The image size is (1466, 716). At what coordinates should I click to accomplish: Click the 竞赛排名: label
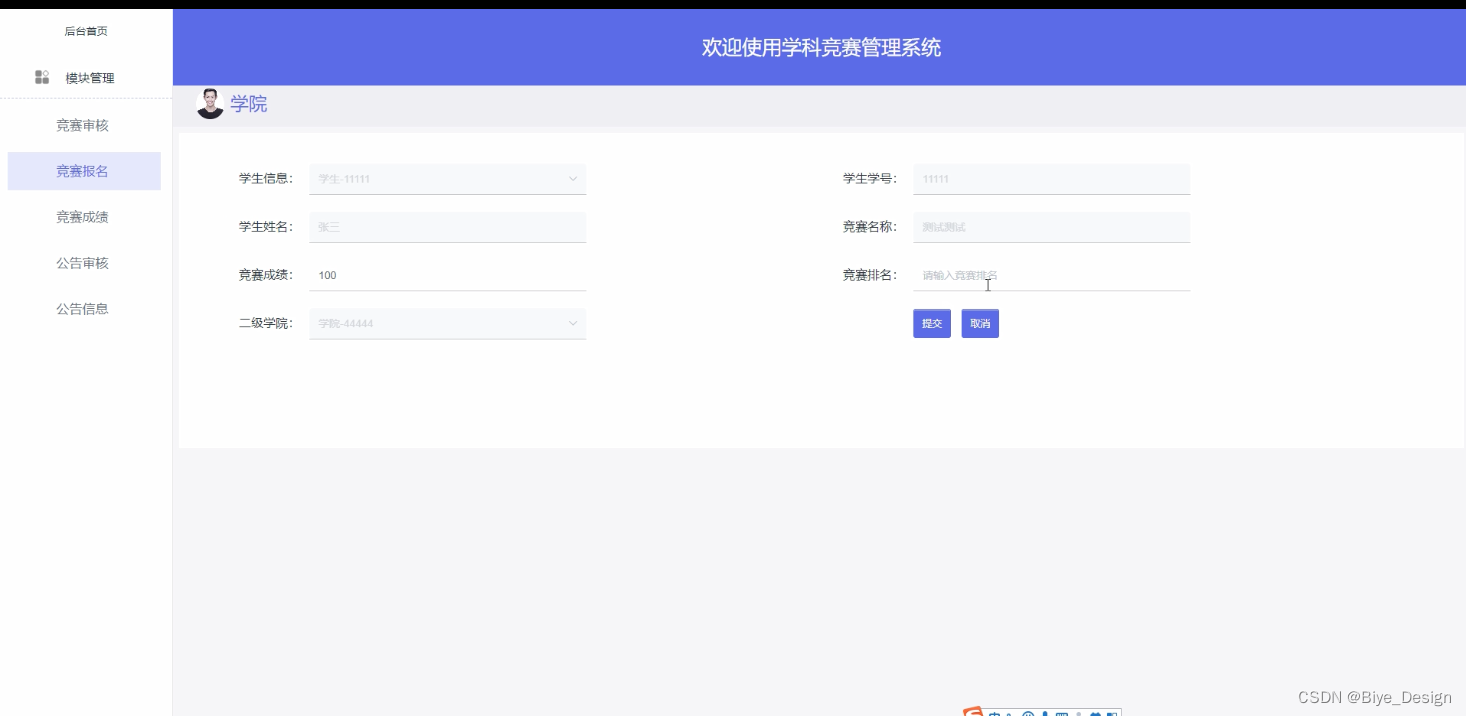tap(870, 275)
